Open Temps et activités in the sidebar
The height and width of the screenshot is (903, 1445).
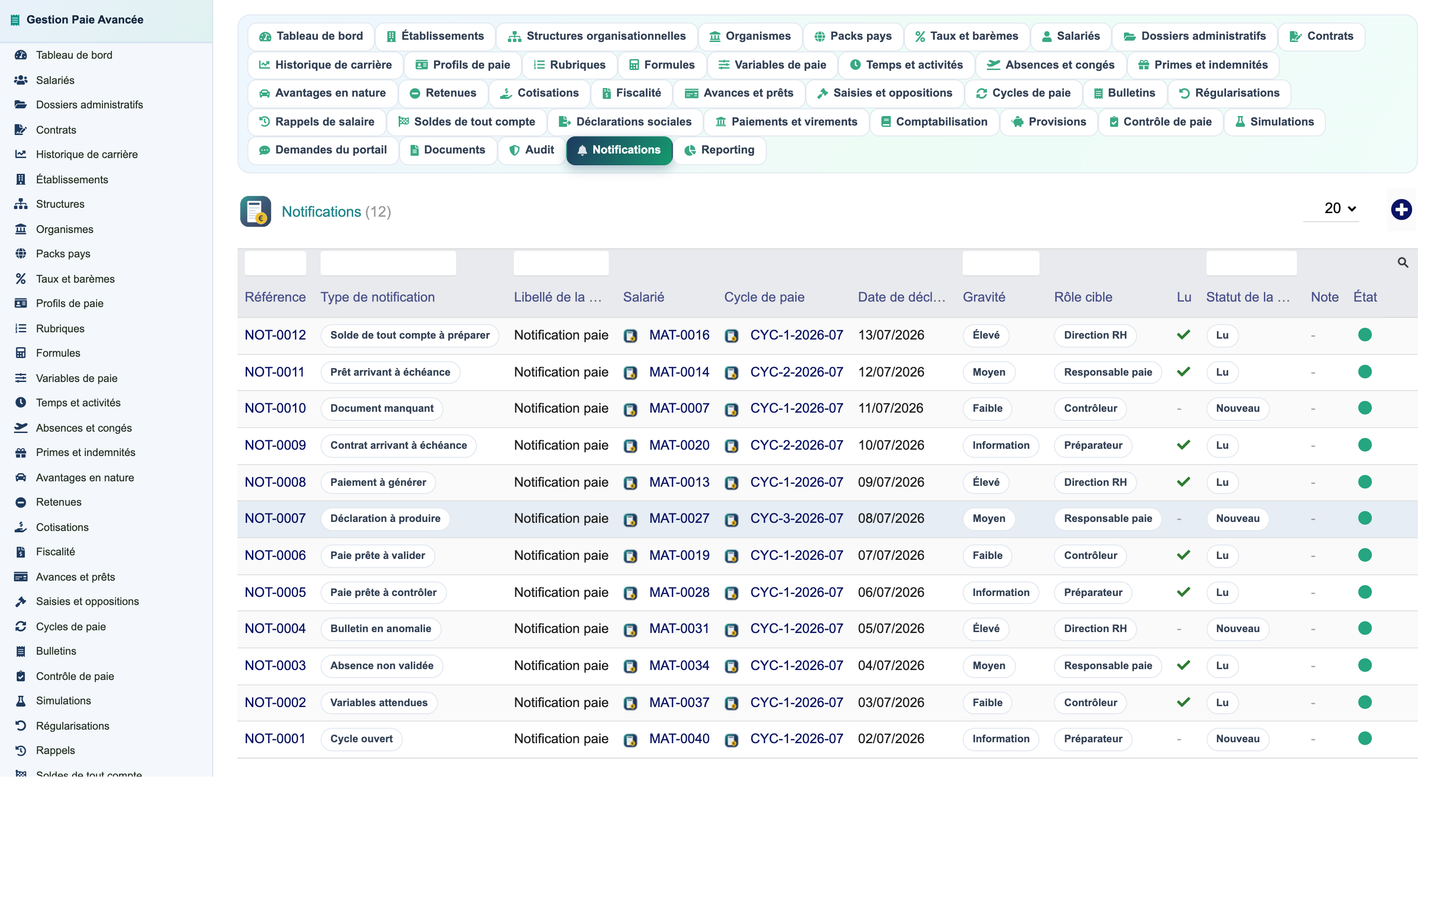[x=78, y=403]
